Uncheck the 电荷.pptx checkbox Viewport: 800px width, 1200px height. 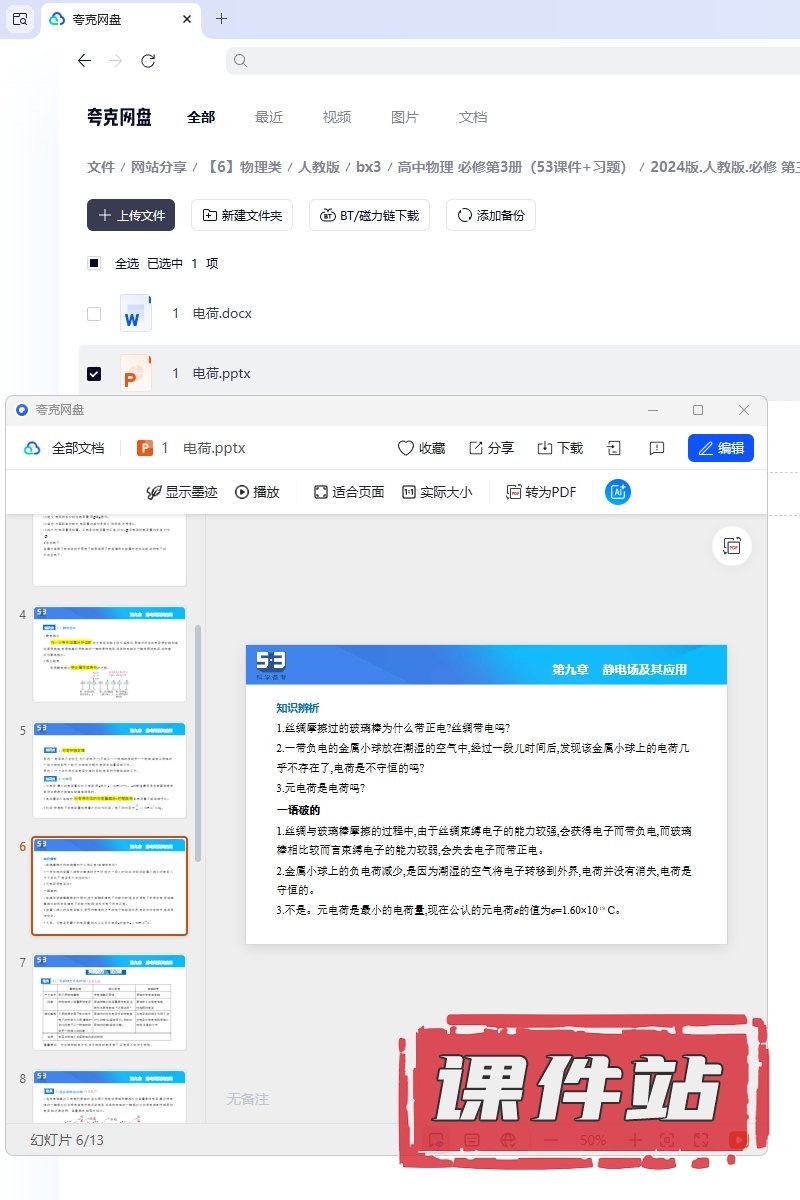pyautogui.click(x=94, y=374)
